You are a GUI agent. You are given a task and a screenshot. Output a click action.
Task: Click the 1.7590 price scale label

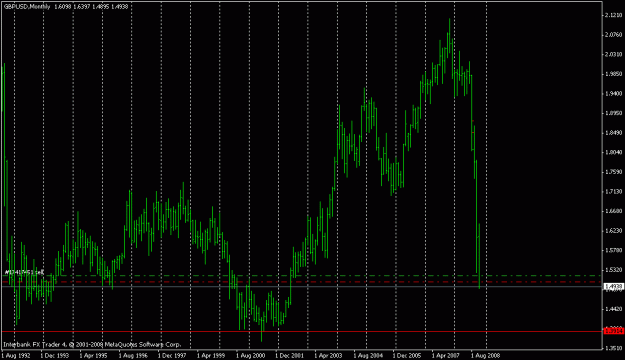pos(613,172)
